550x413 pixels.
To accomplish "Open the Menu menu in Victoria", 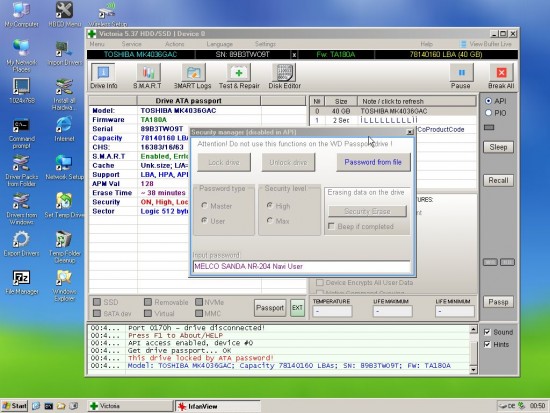I will click(97, 44).
